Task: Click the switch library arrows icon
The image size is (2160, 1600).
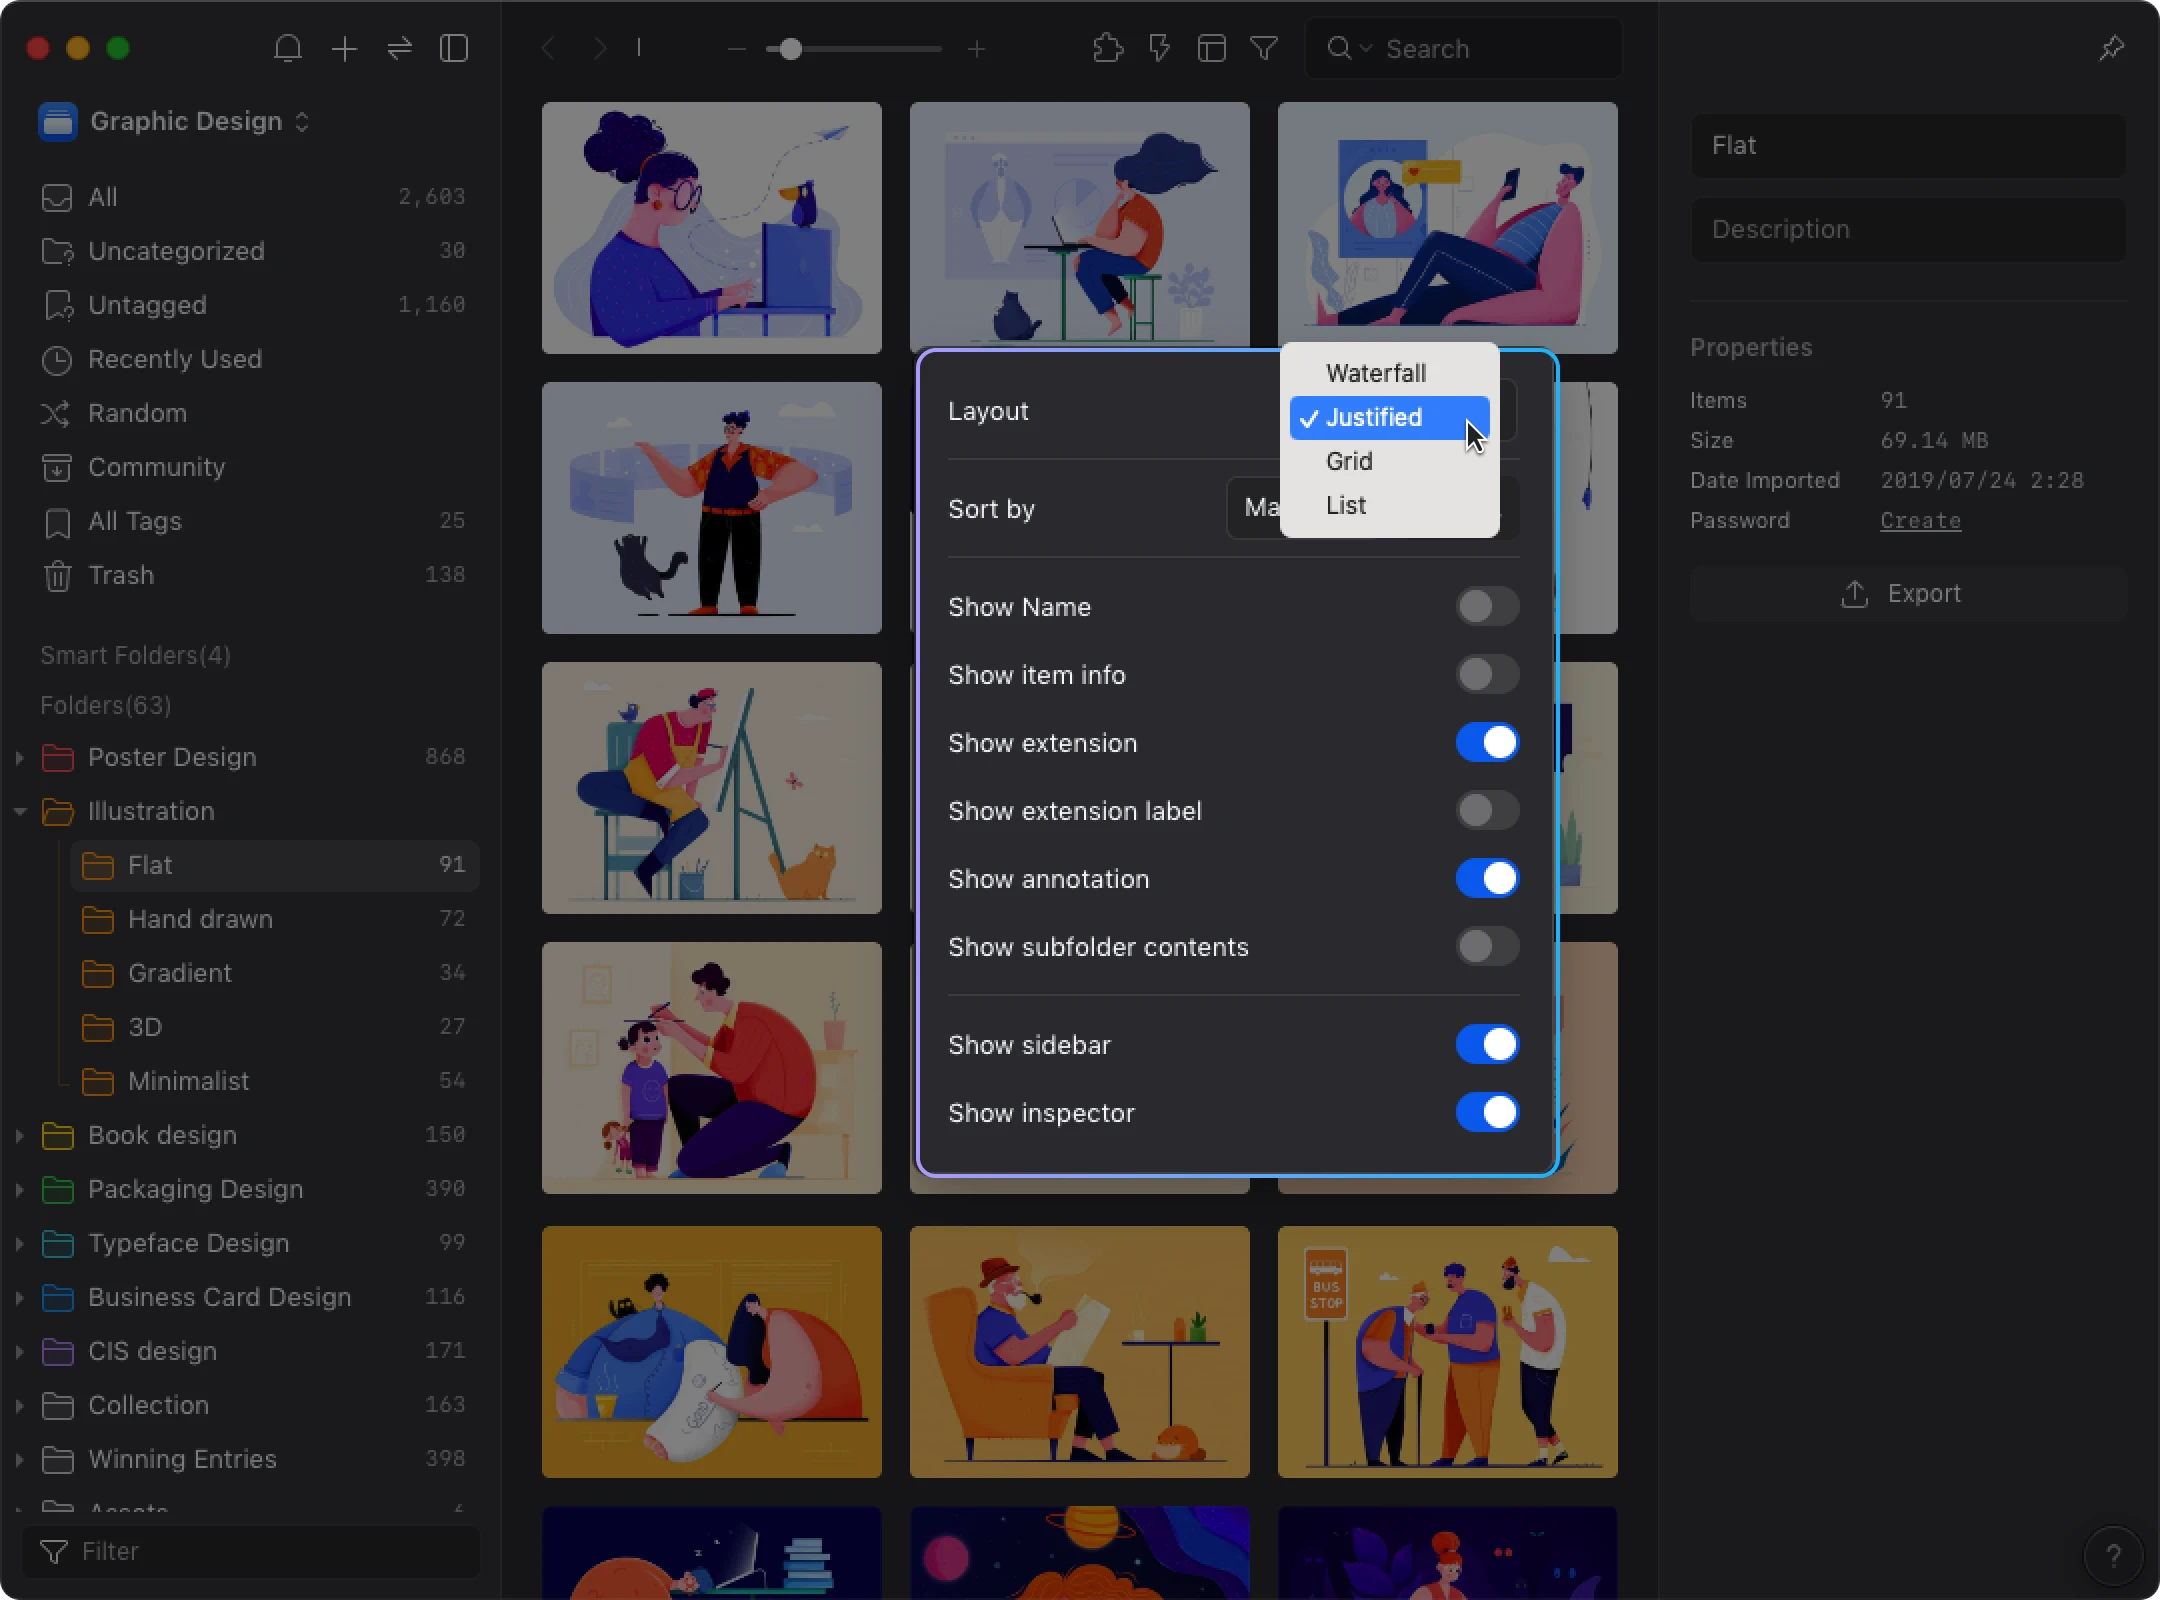Action: click(400, 48)
